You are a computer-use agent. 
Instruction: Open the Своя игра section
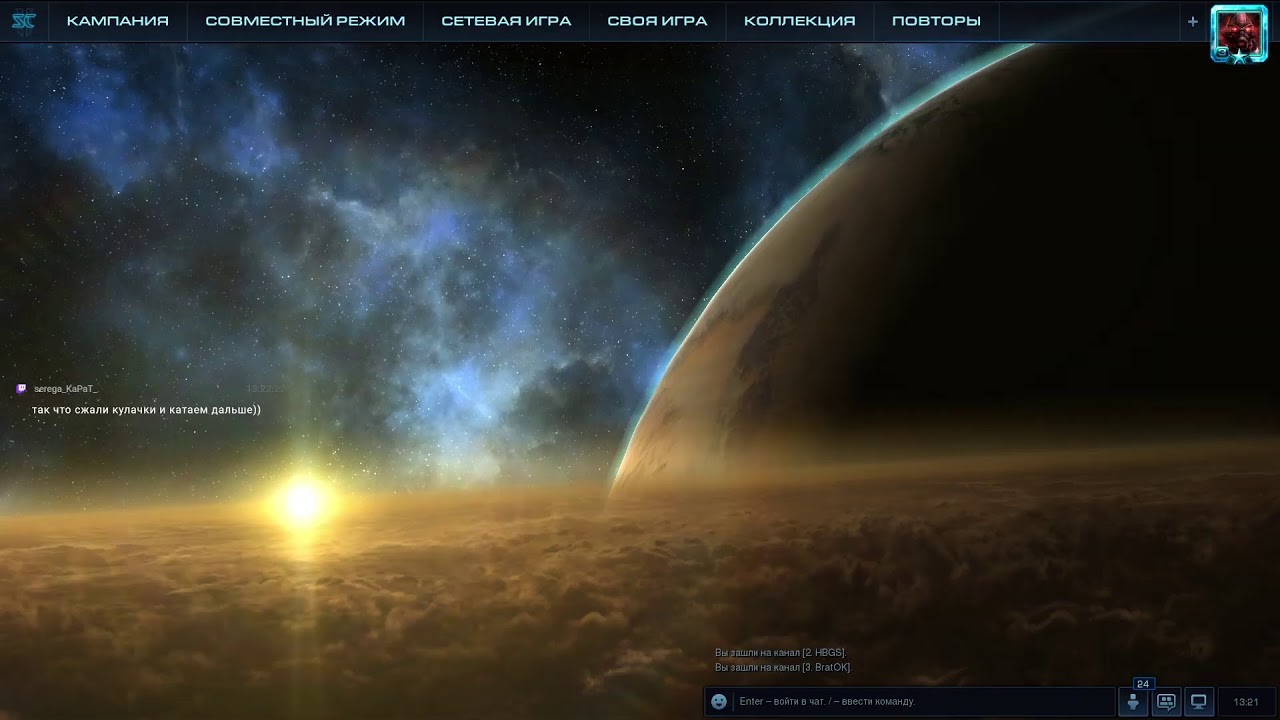click(x=657, y=21)
